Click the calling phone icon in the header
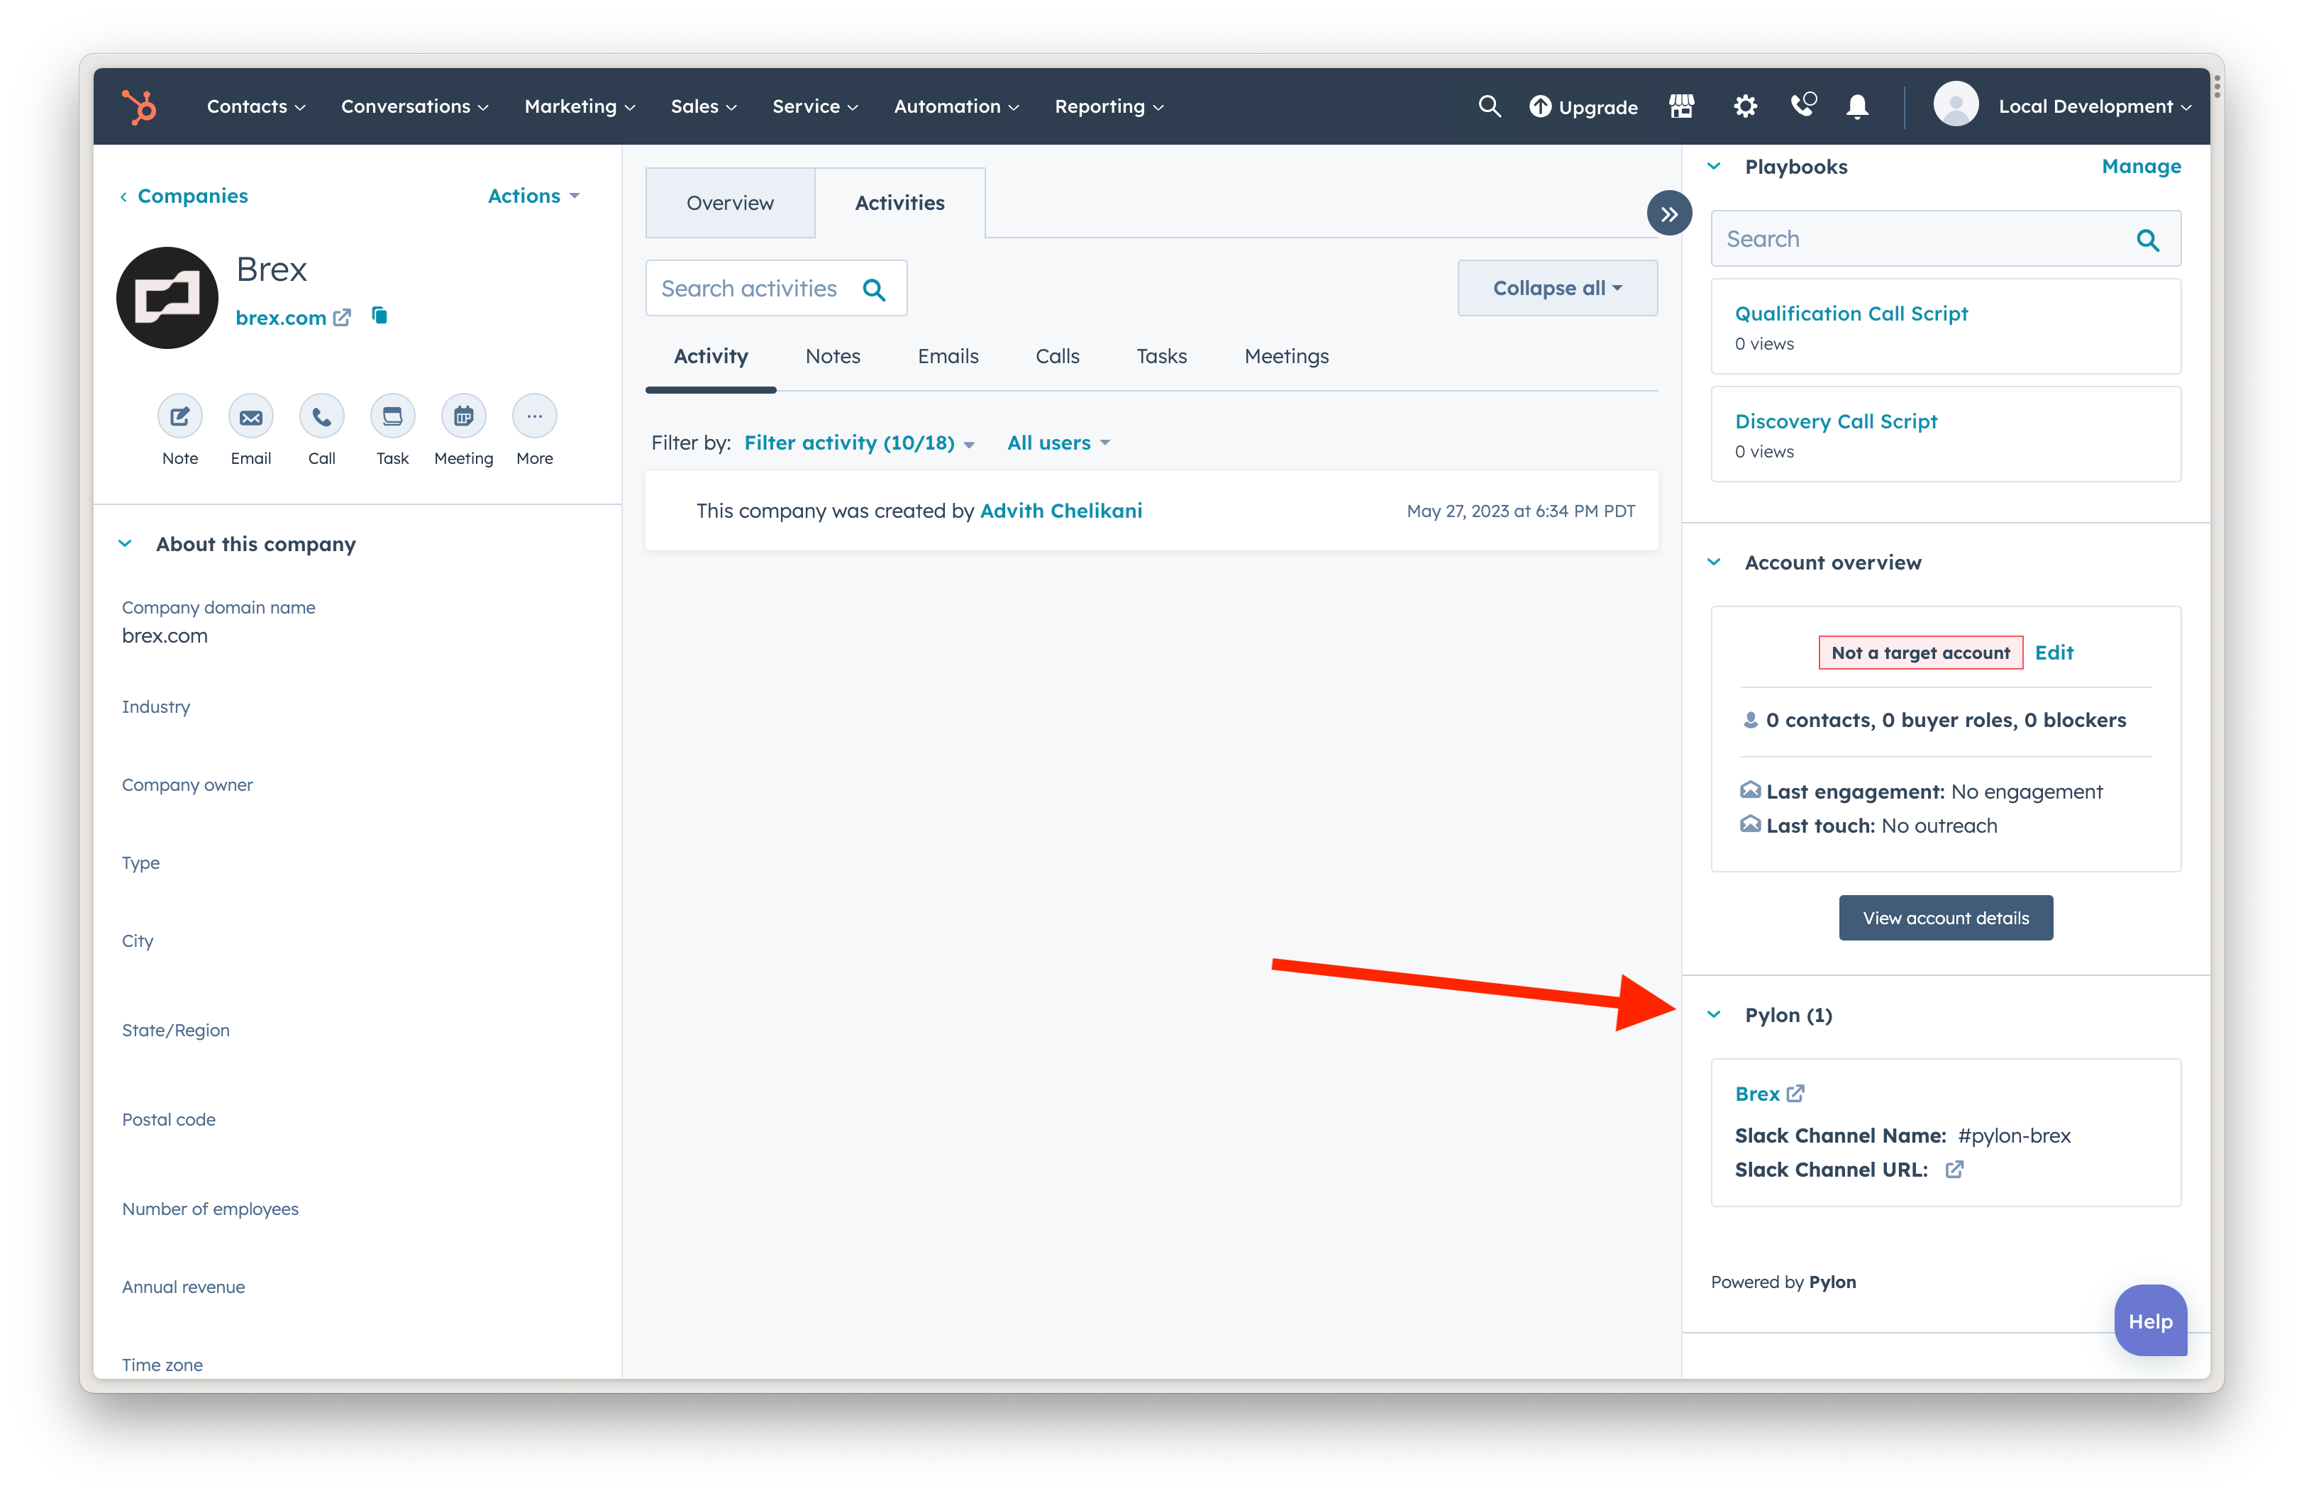The height and width of the screenshot is (1498, 2304). tap(1802, 106)
